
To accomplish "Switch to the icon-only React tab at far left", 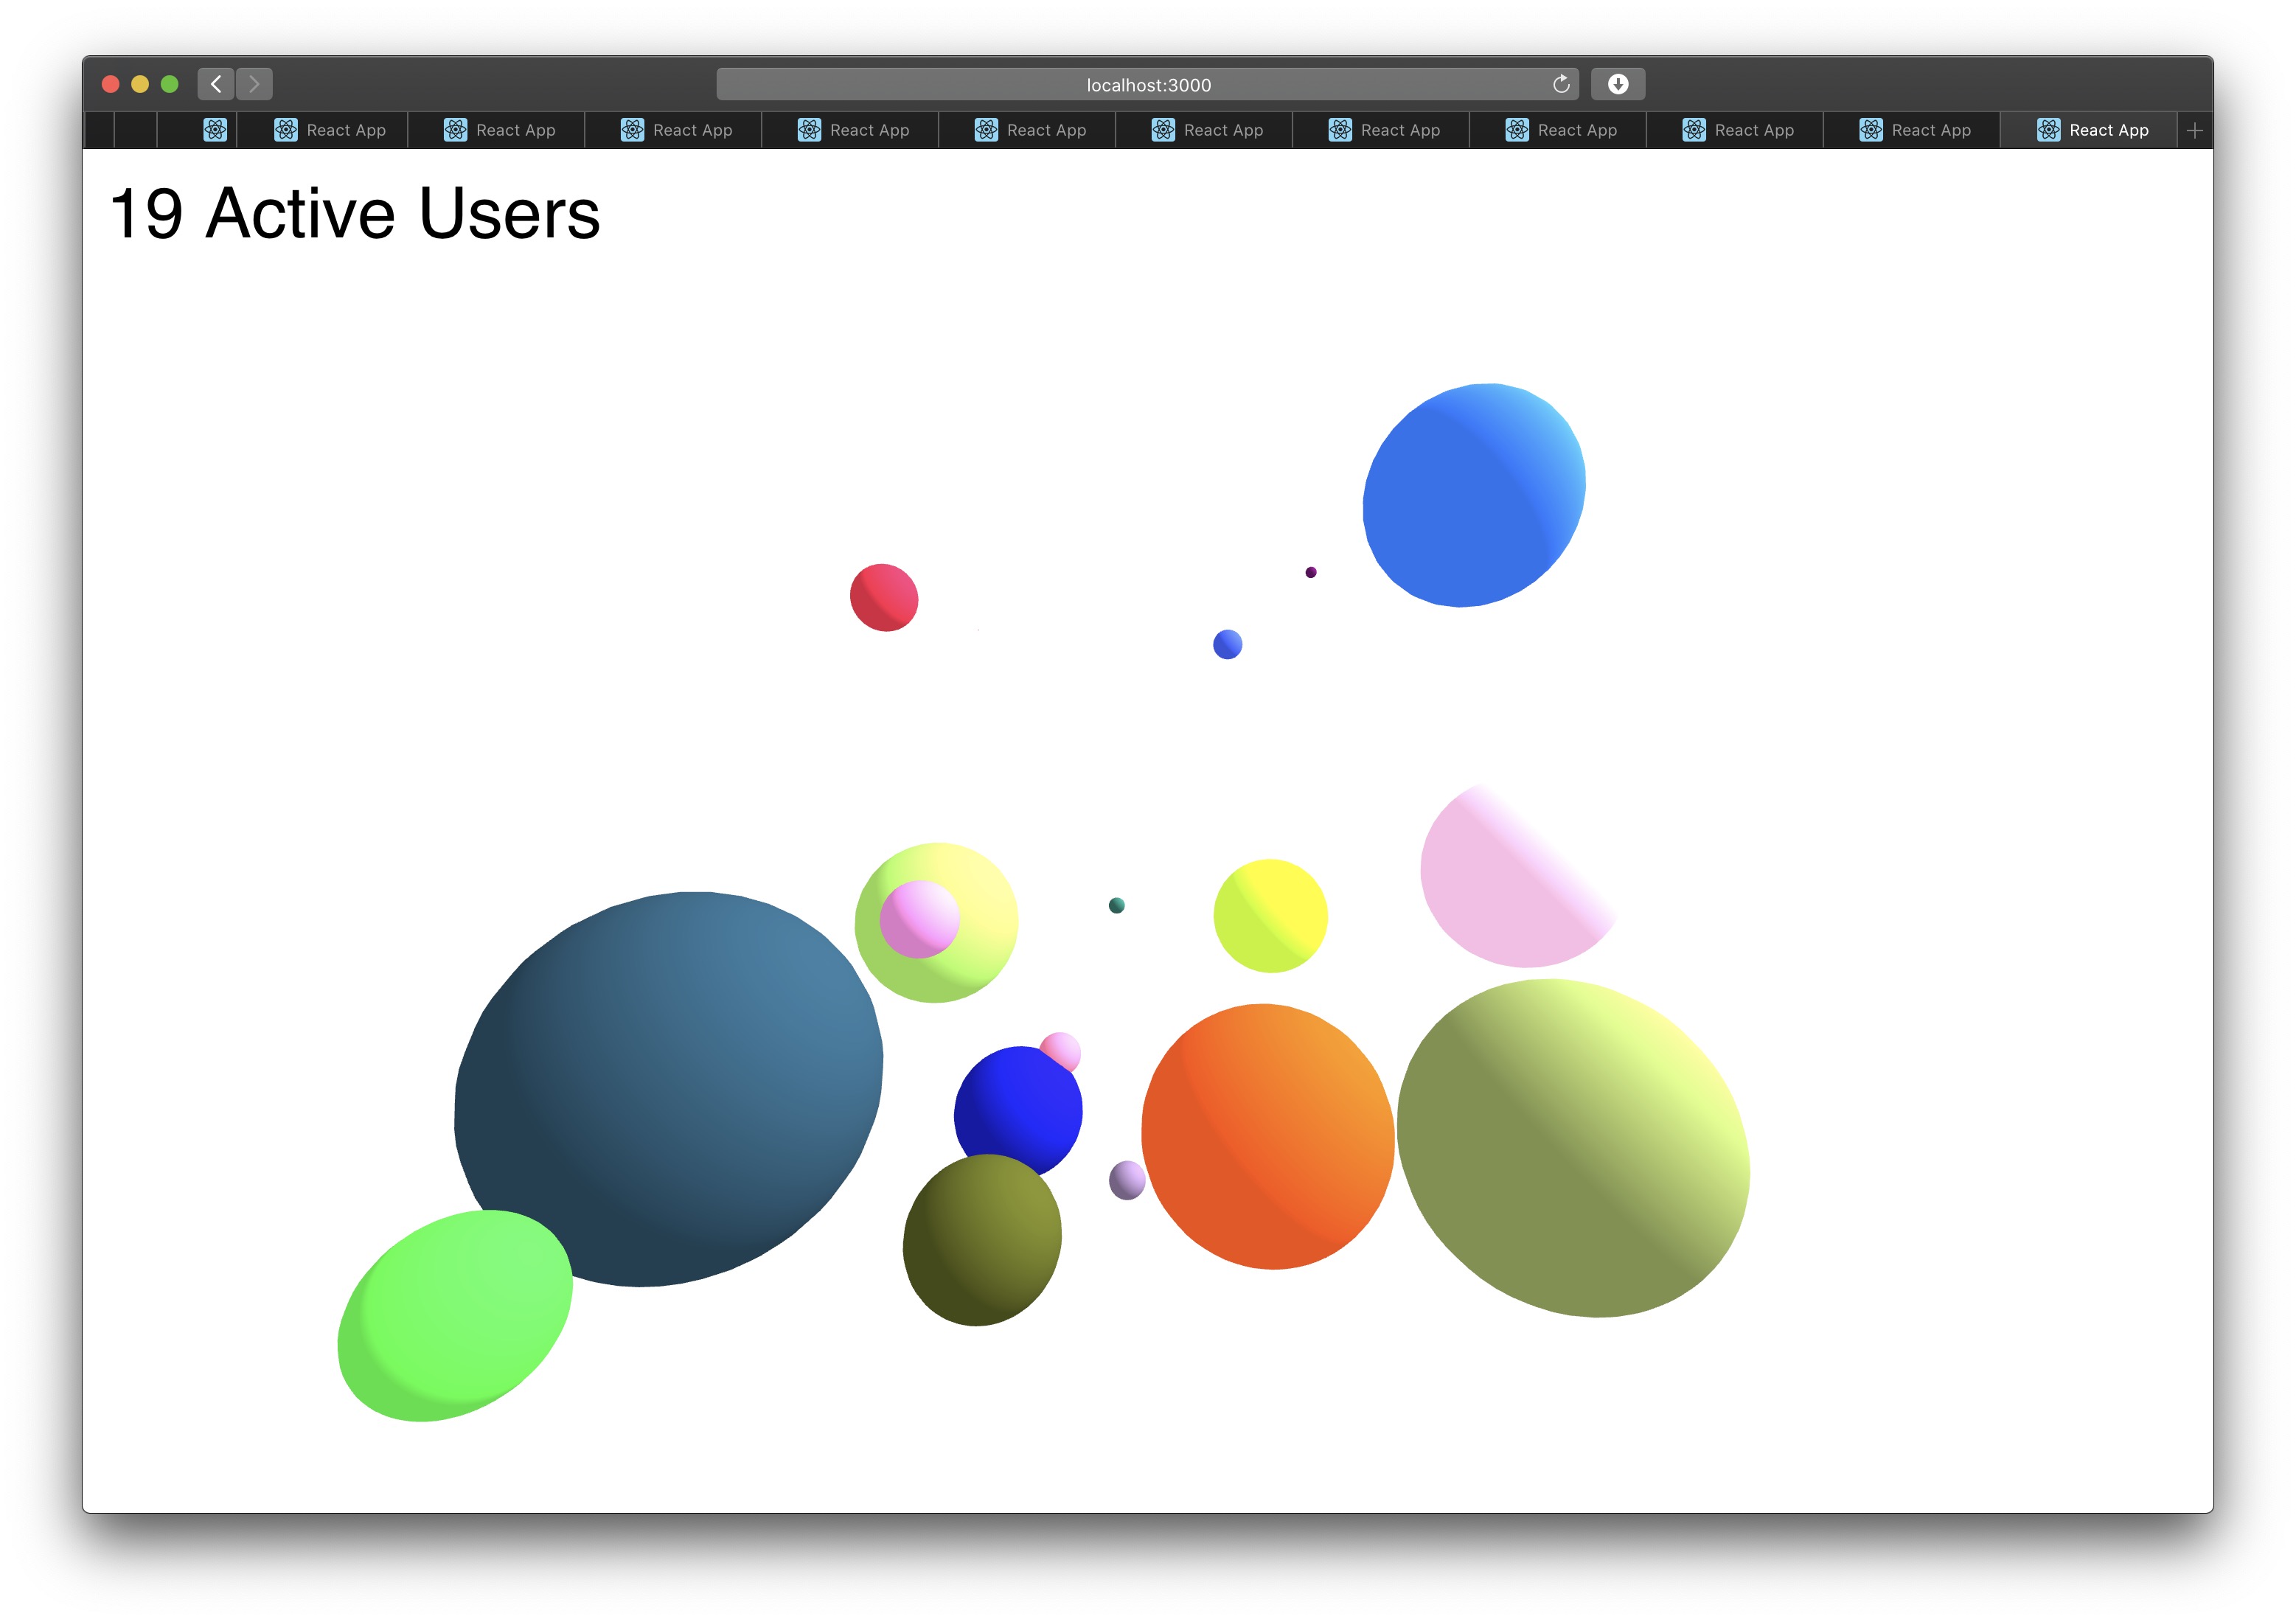I will click(x=215, y=130).
